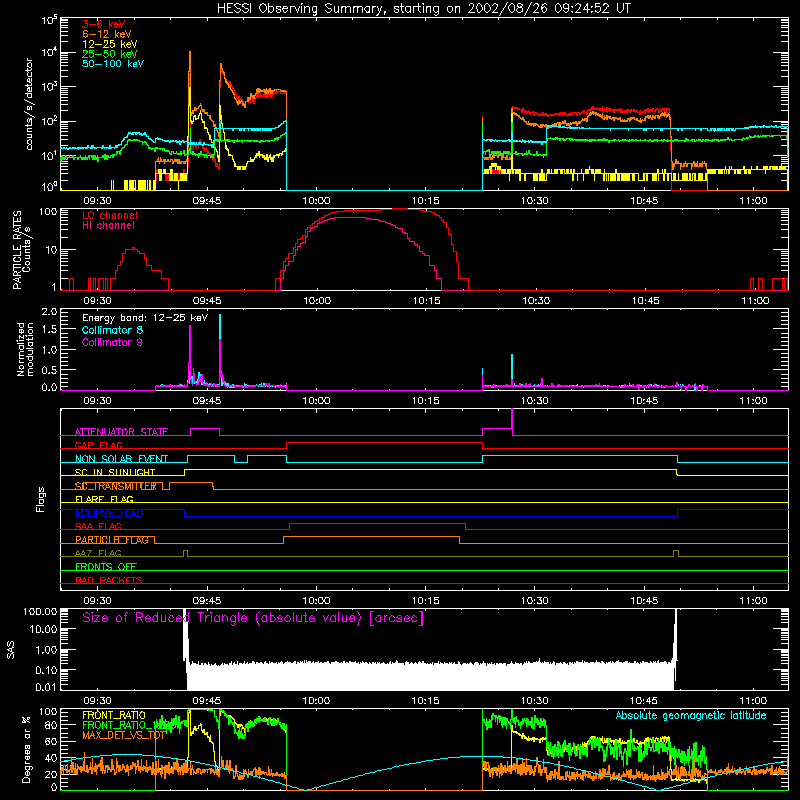Click the SAA_FLAG label
The image size is (800, 800).
click(98, 526)
